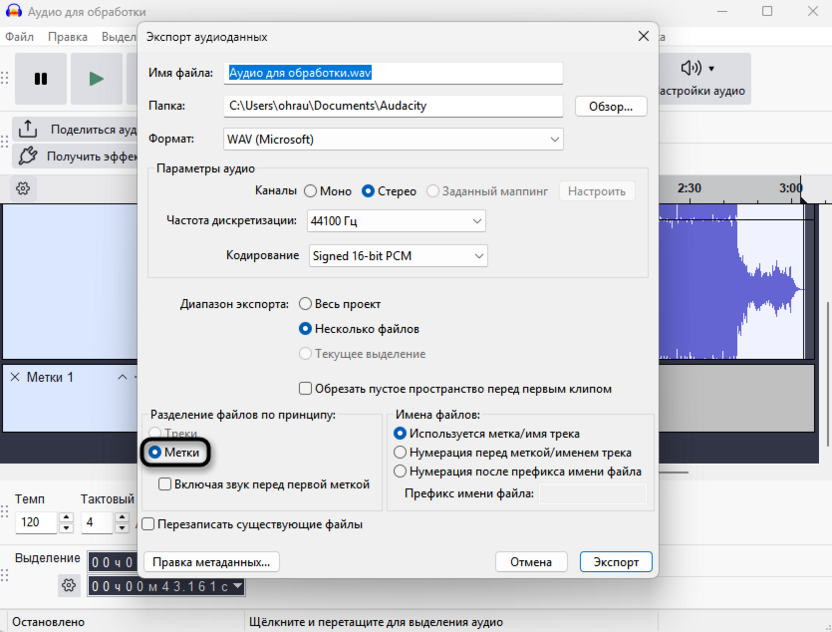Decrease time signature value down arrow
The image size is (832, 632).
pyautogui.click(x=122, y=527)
